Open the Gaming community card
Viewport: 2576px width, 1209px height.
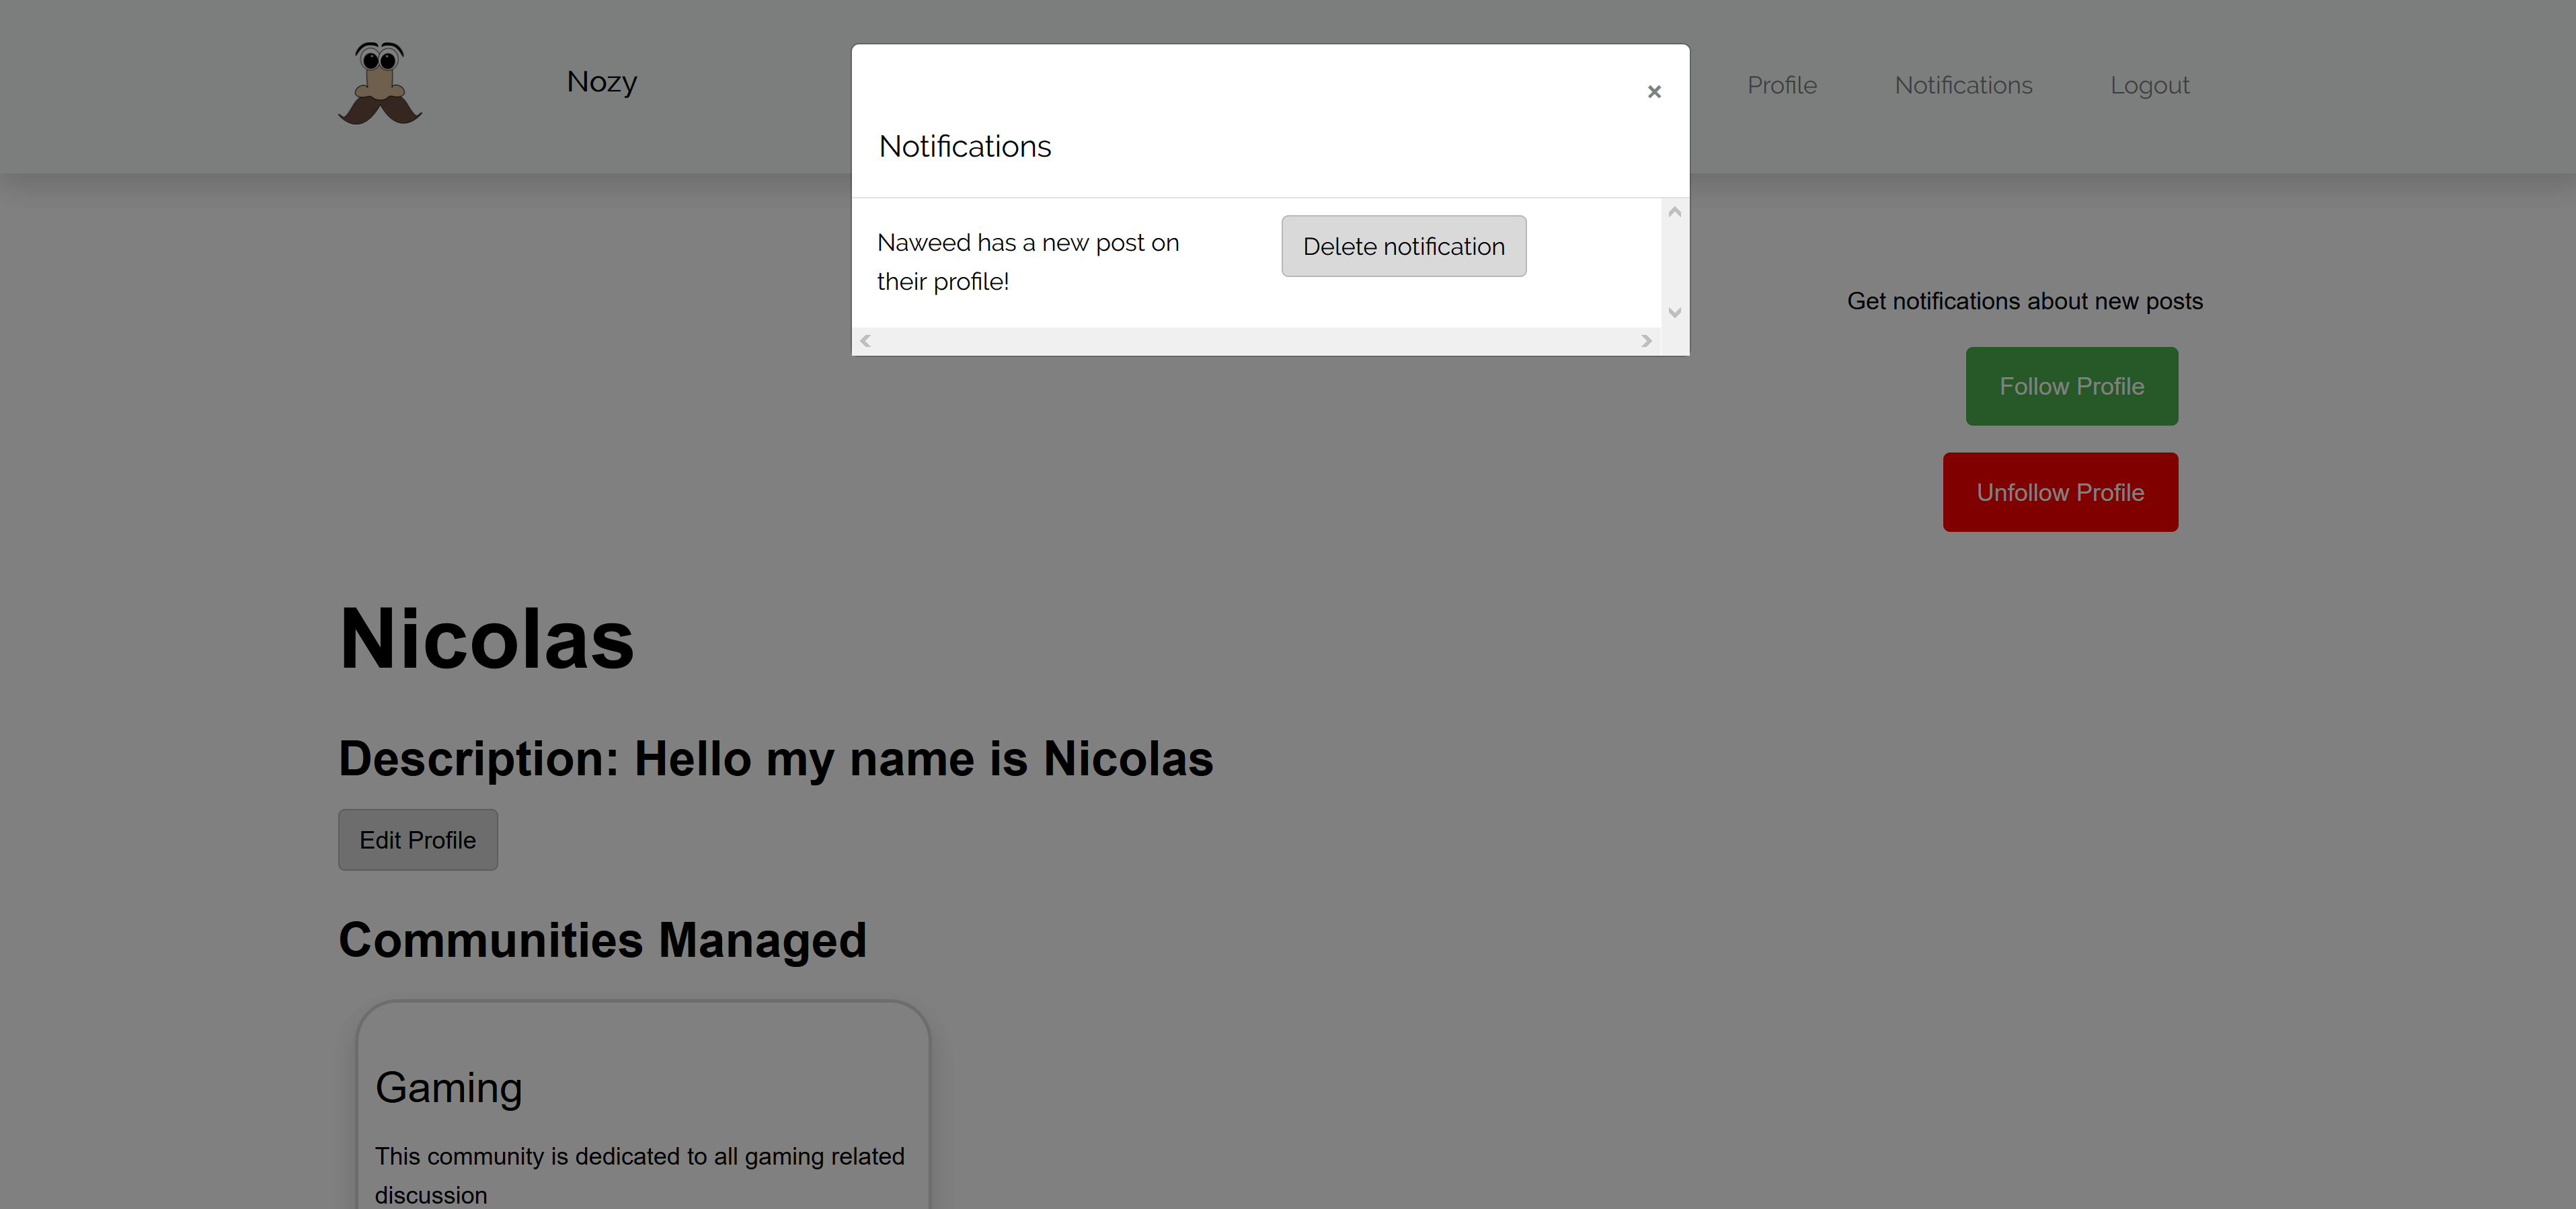point(643,1104)
